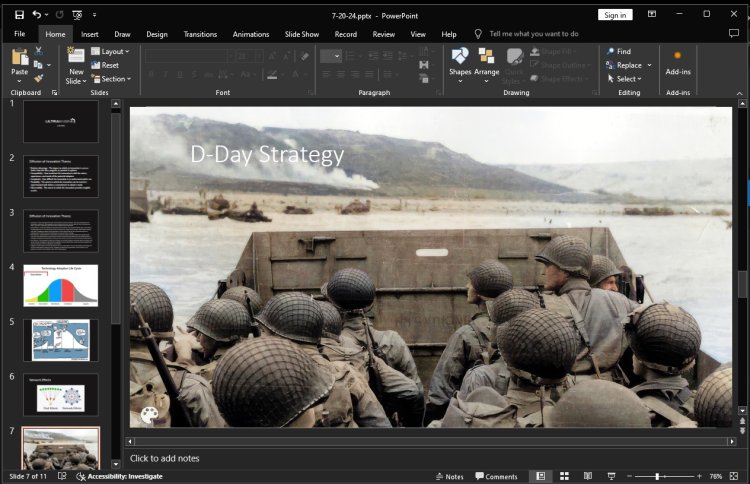This screenshot has height=484, width=750.
Task: Expand the Layout dropdown
Action: tap(113, 51)
